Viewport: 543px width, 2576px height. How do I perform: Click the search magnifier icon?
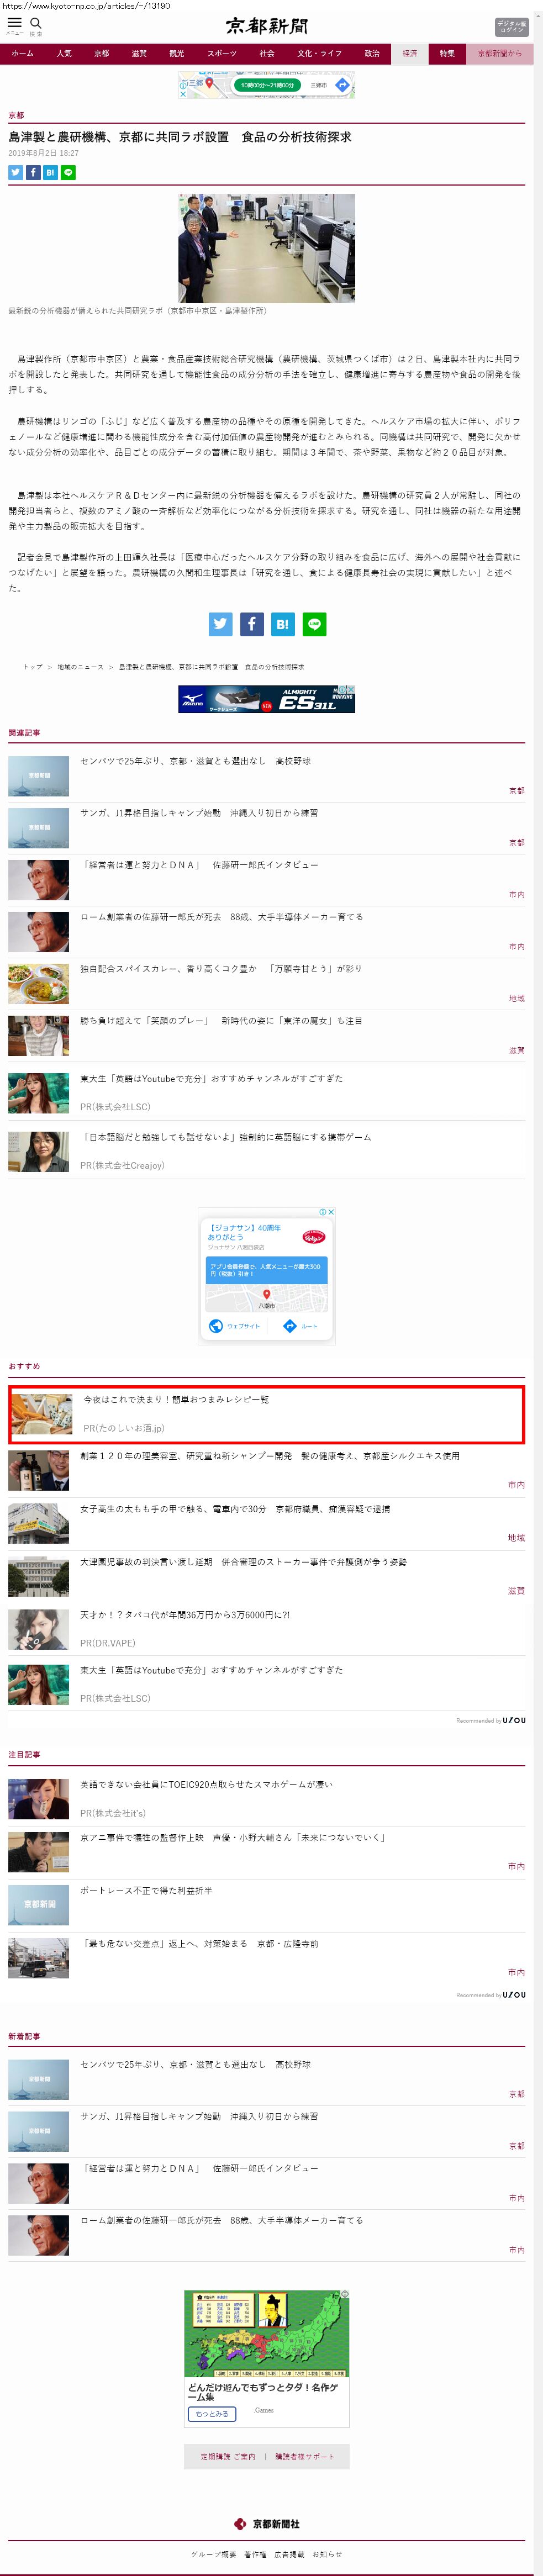point(36,23)
